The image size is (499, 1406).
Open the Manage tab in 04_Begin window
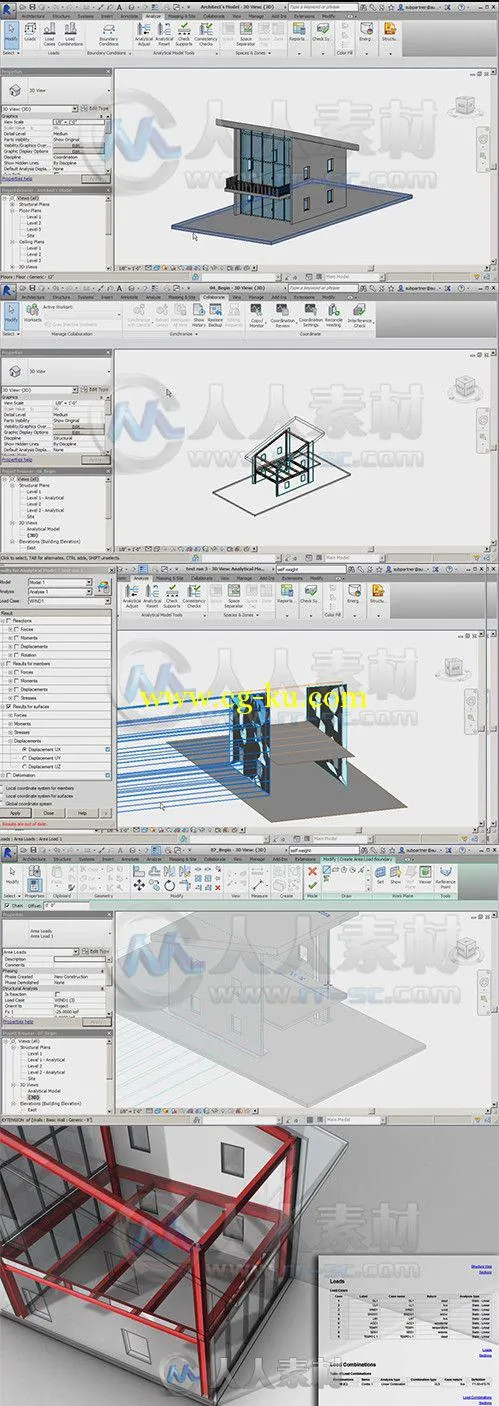[x=256, y=298]
